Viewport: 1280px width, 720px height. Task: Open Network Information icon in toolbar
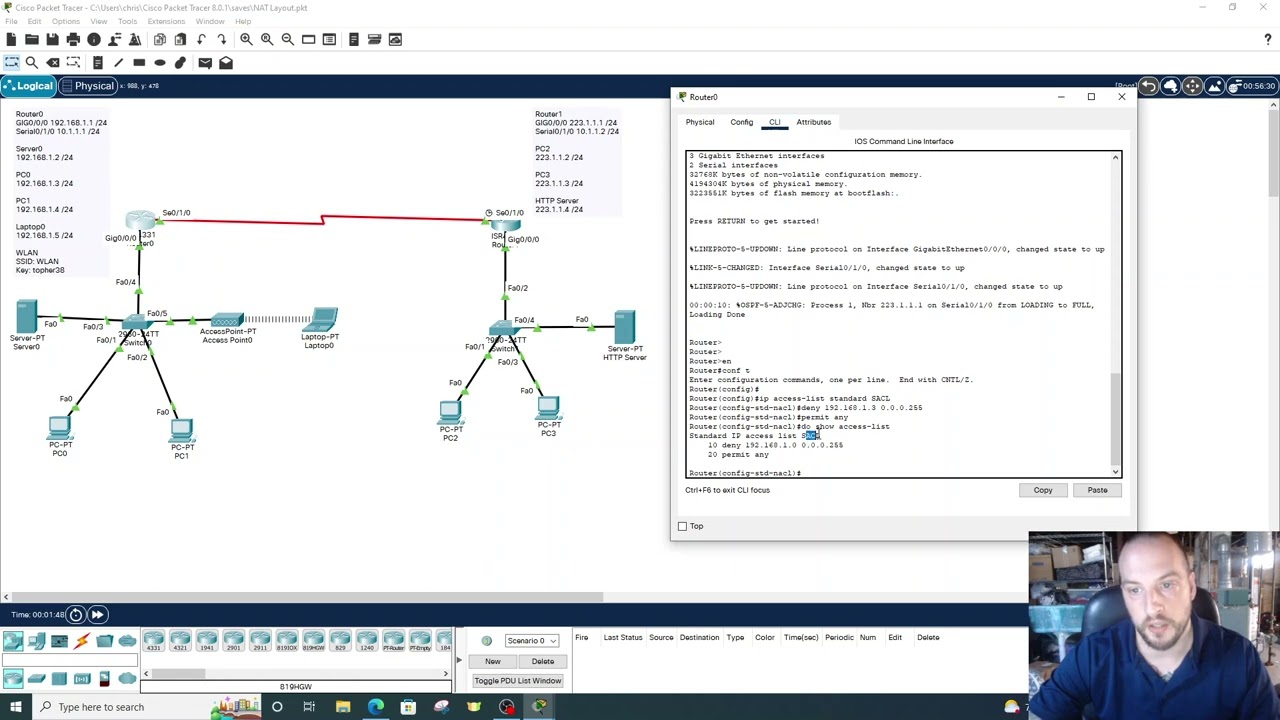[94, 39]
